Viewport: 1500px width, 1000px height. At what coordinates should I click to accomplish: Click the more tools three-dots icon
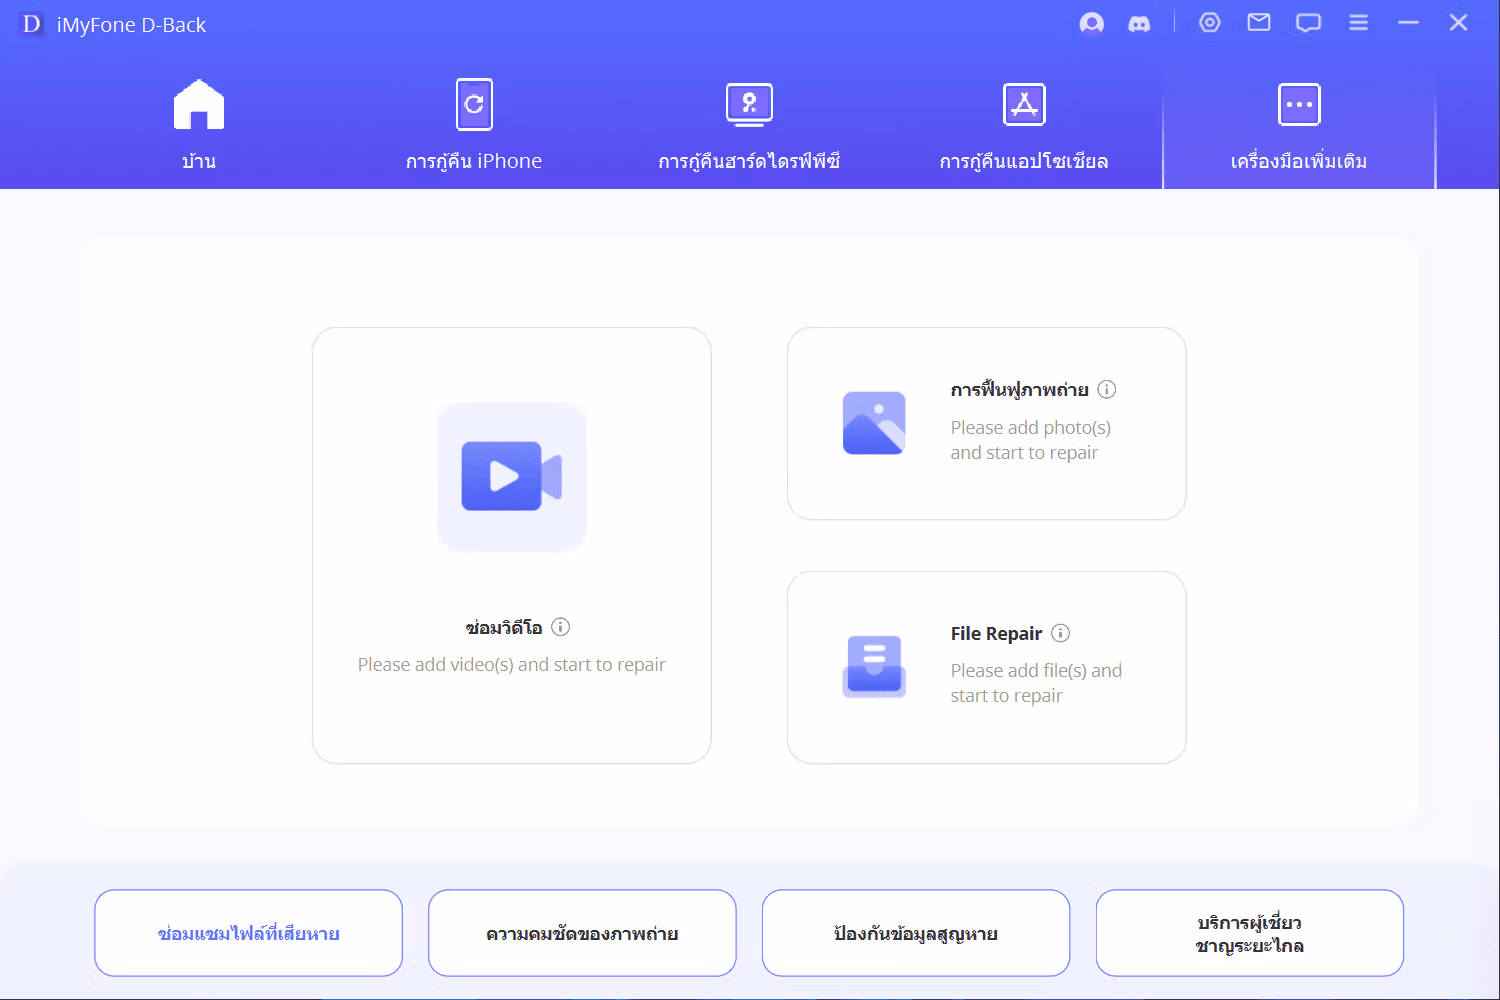tap(1299, 104)
